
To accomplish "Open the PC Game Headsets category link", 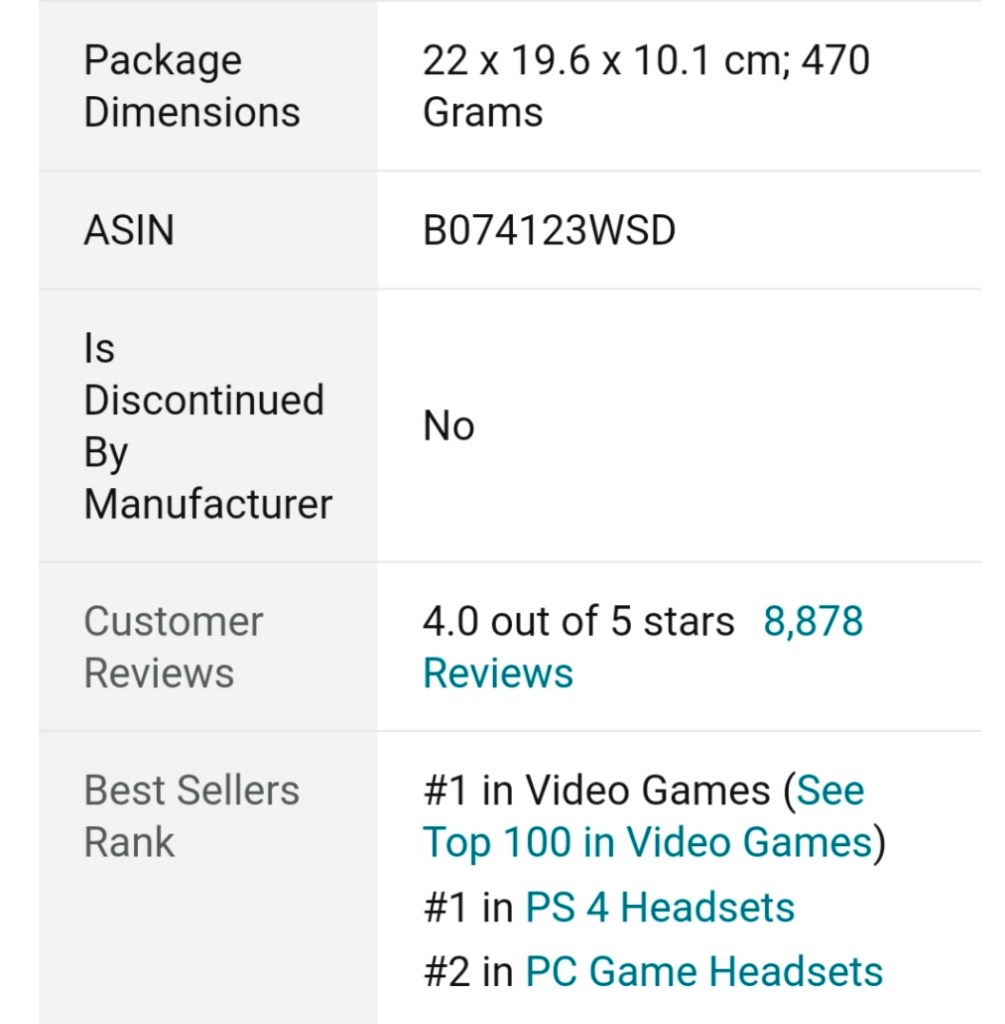I will pyautogui.click(x=704, y=972).
